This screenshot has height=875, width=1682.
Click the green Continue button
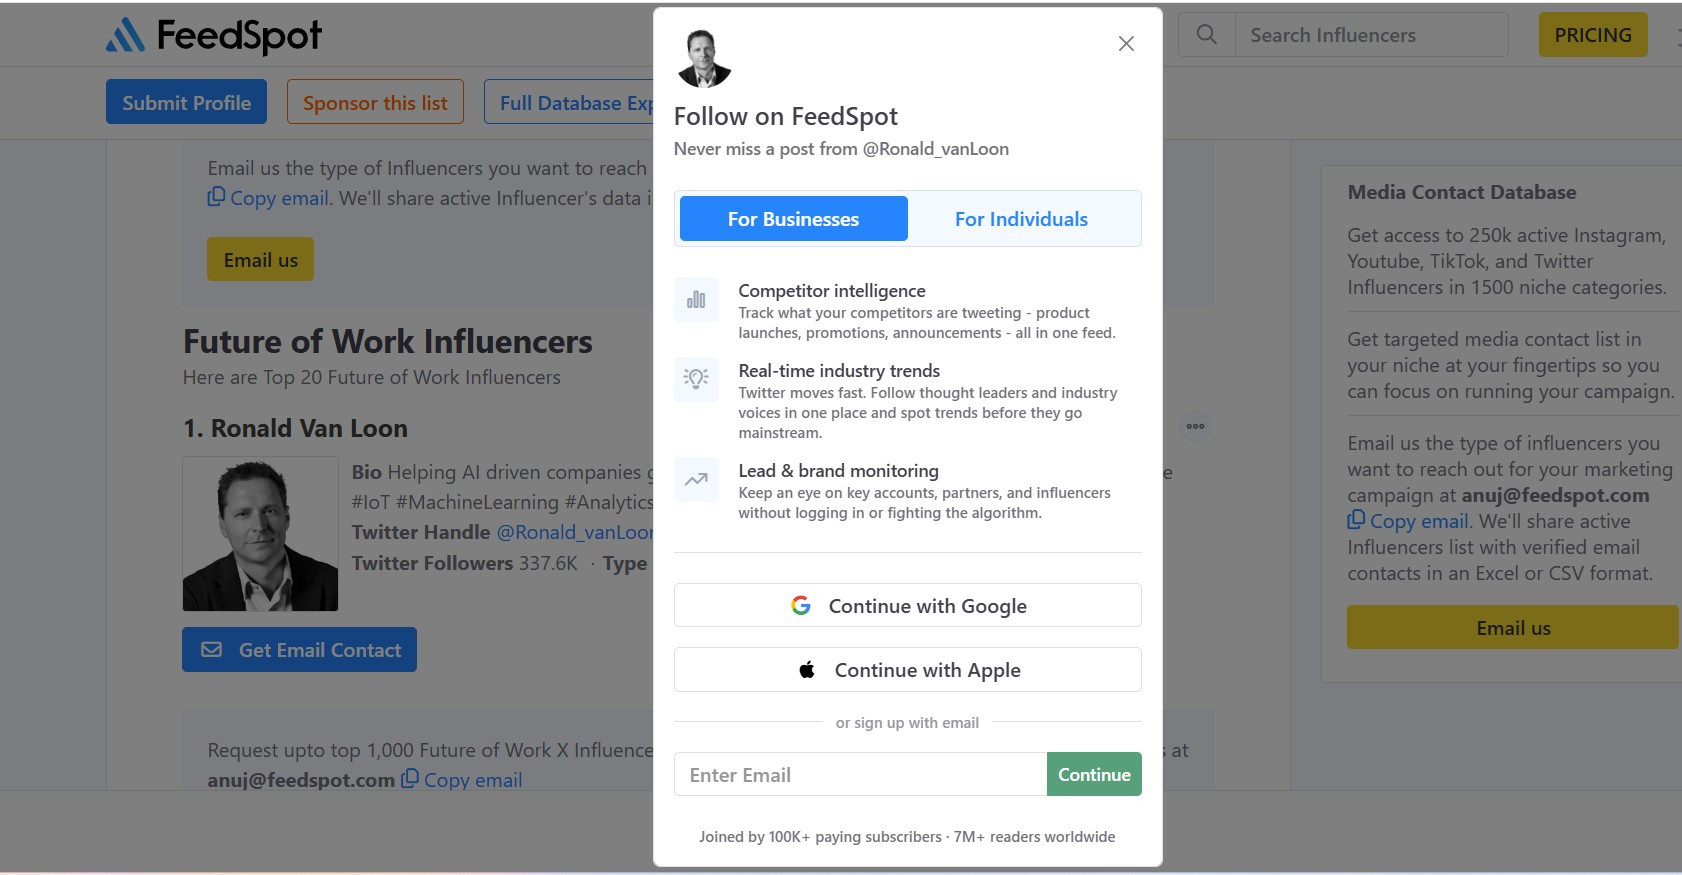[x=1094, y=775]
